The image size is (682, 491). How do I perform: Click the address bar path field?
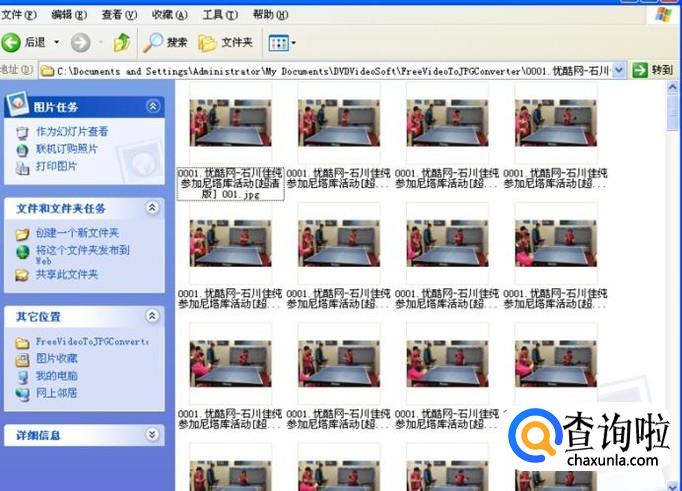(333, 70)
